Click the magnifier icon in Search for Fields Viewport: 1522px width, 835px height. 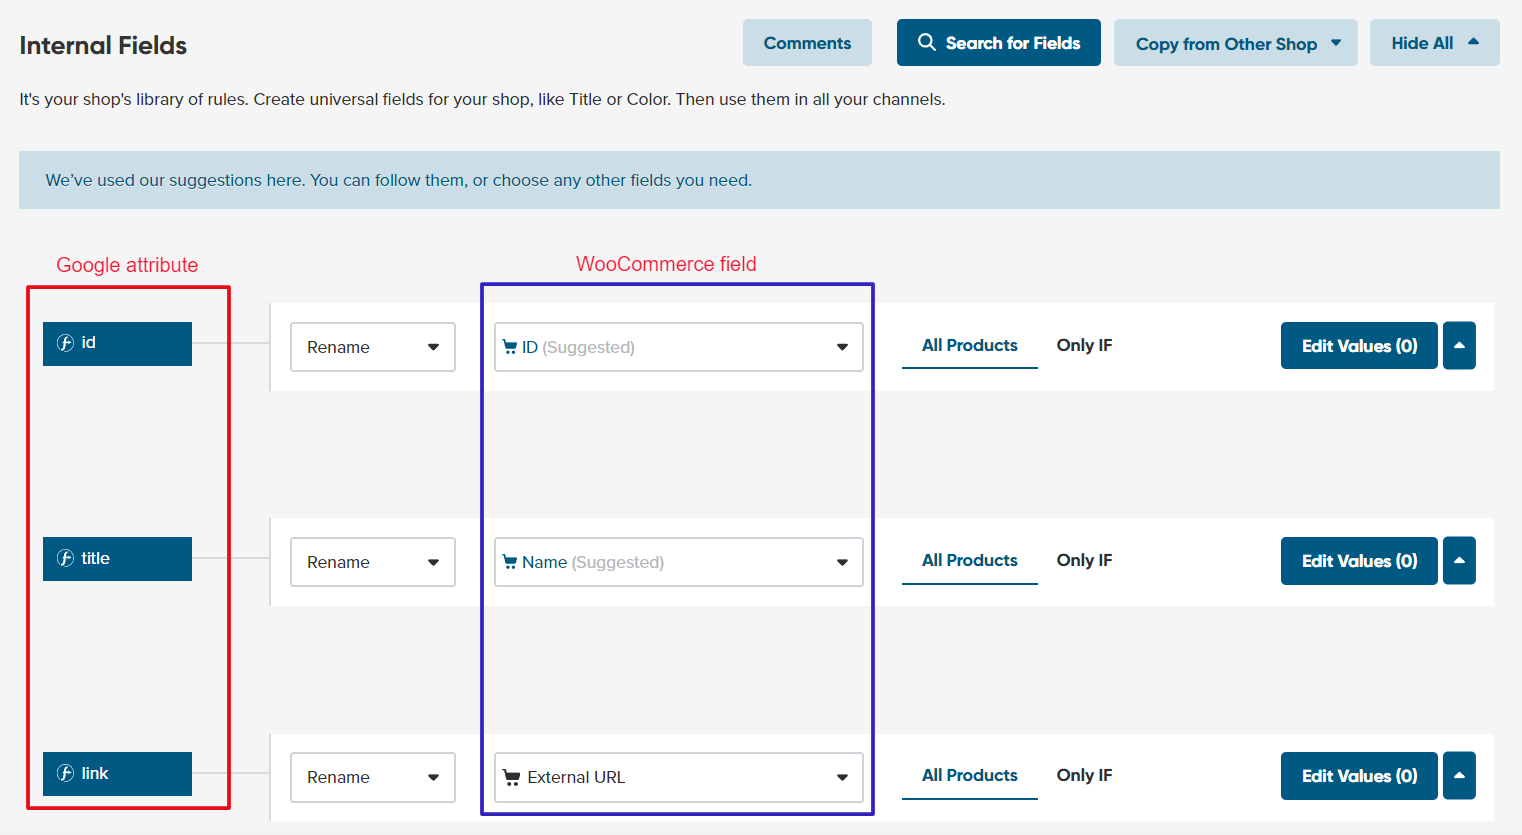point(927,42)
